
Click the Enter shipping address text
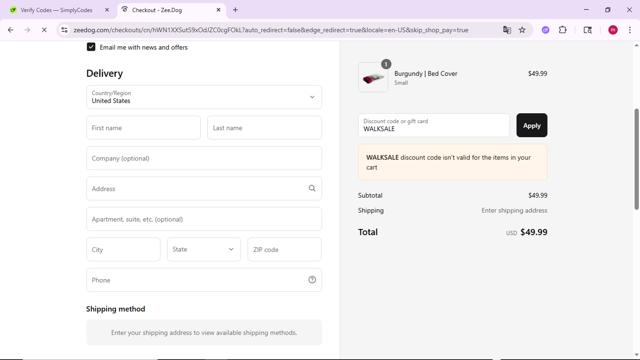pyautogui.click(x=514, y=211)
